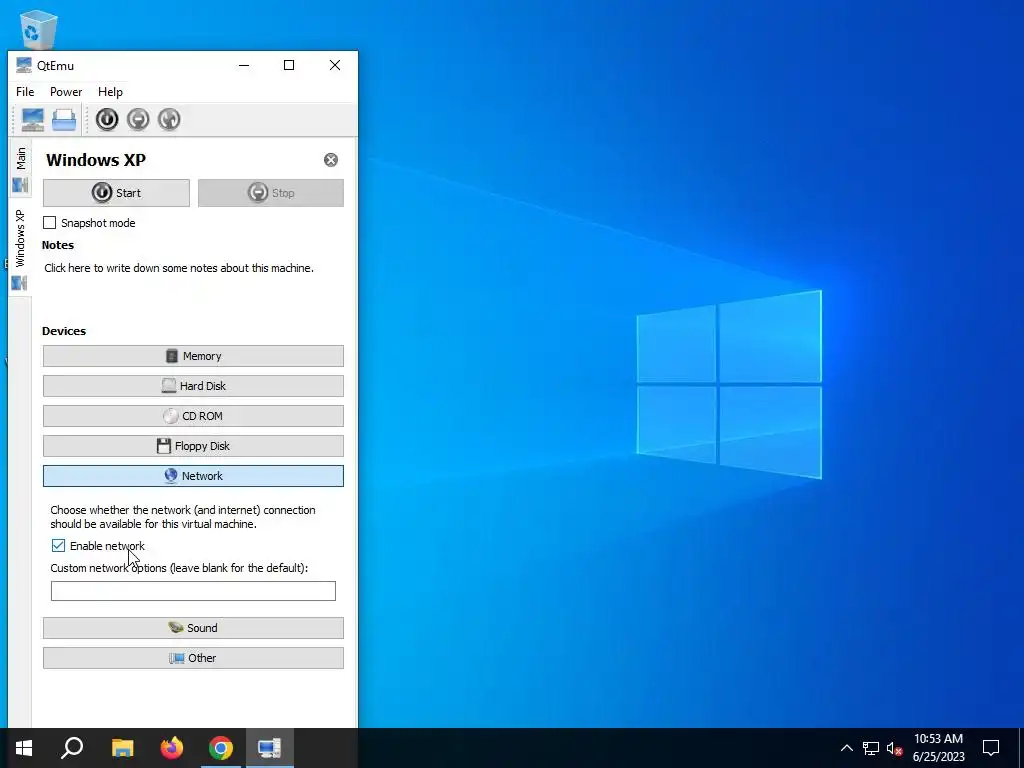
Task: Expand the CD ROM section
Action: tap(193, 416)
